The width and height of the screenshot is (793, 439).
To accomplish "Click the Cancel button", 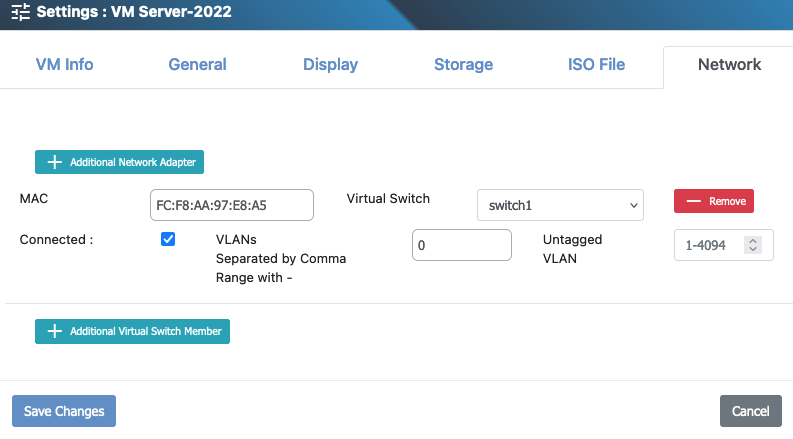I will (750, 411).
